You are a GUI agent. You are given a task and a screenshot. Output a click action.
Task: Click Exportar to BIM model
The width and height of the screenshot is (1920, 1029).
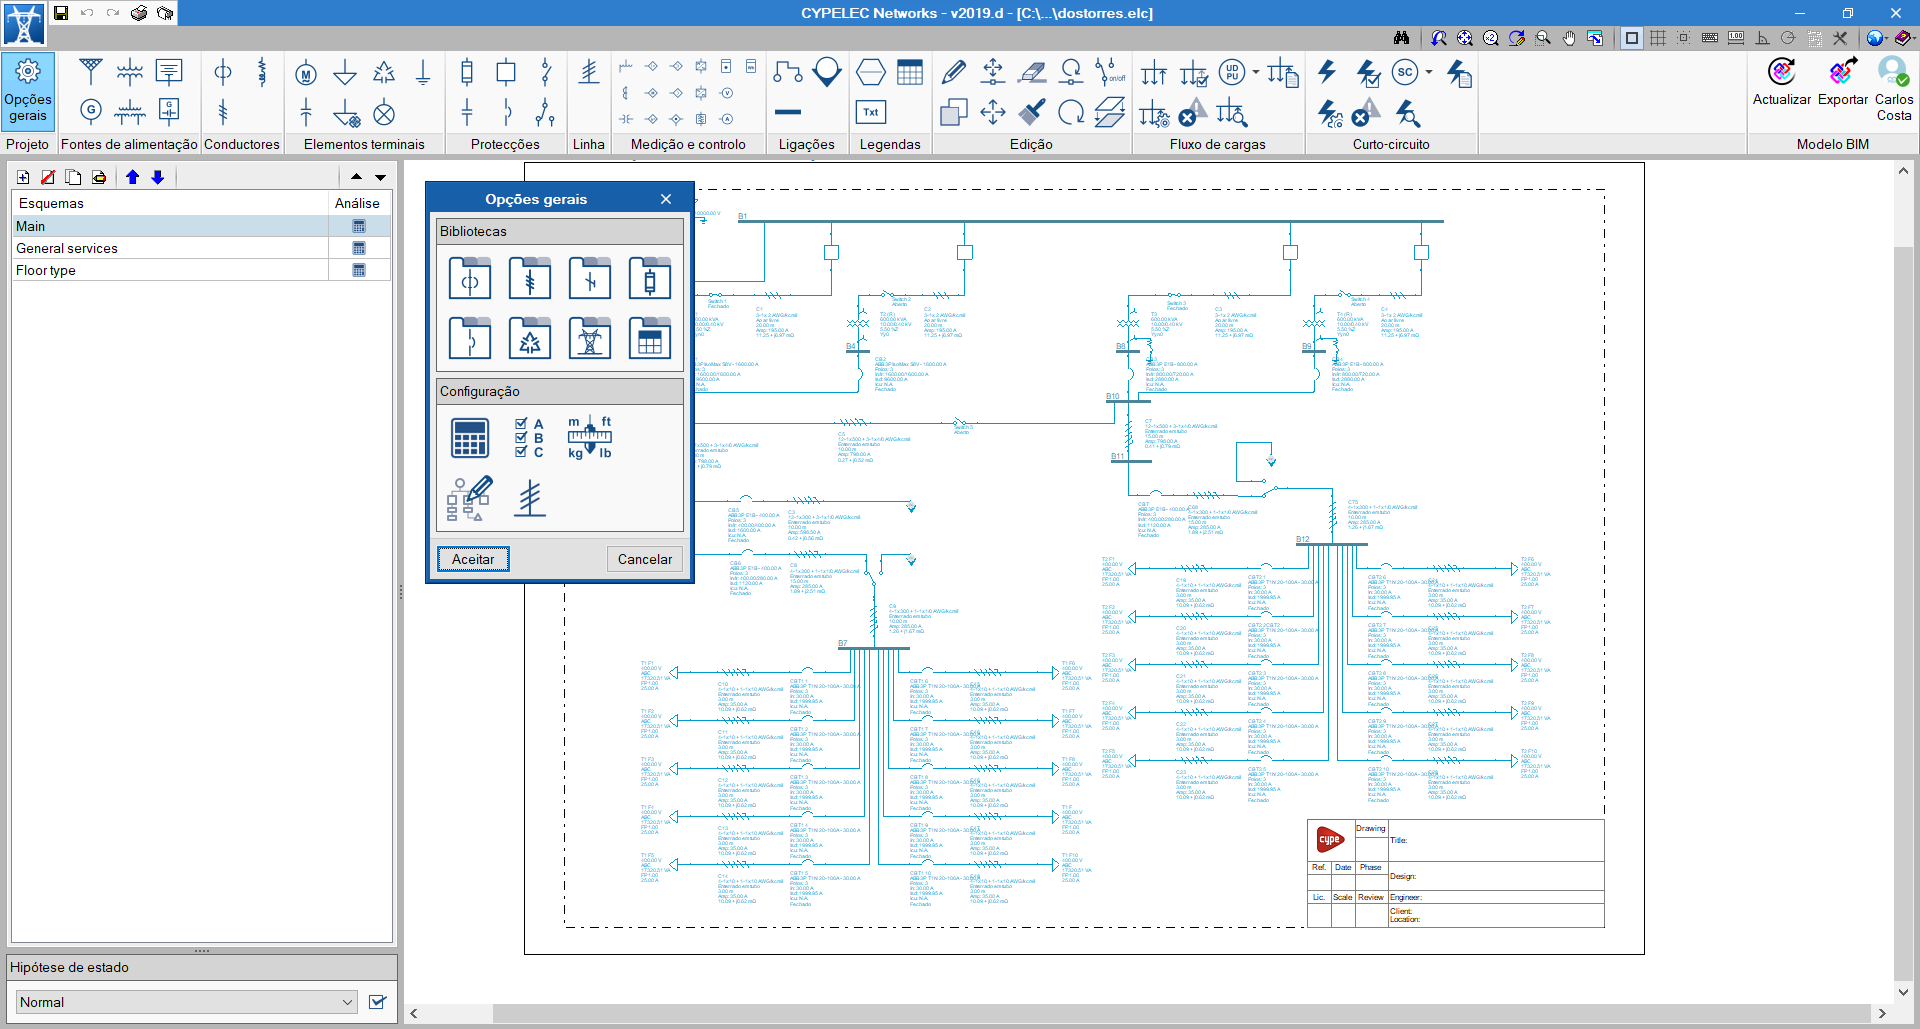(x=1842, y=82)
